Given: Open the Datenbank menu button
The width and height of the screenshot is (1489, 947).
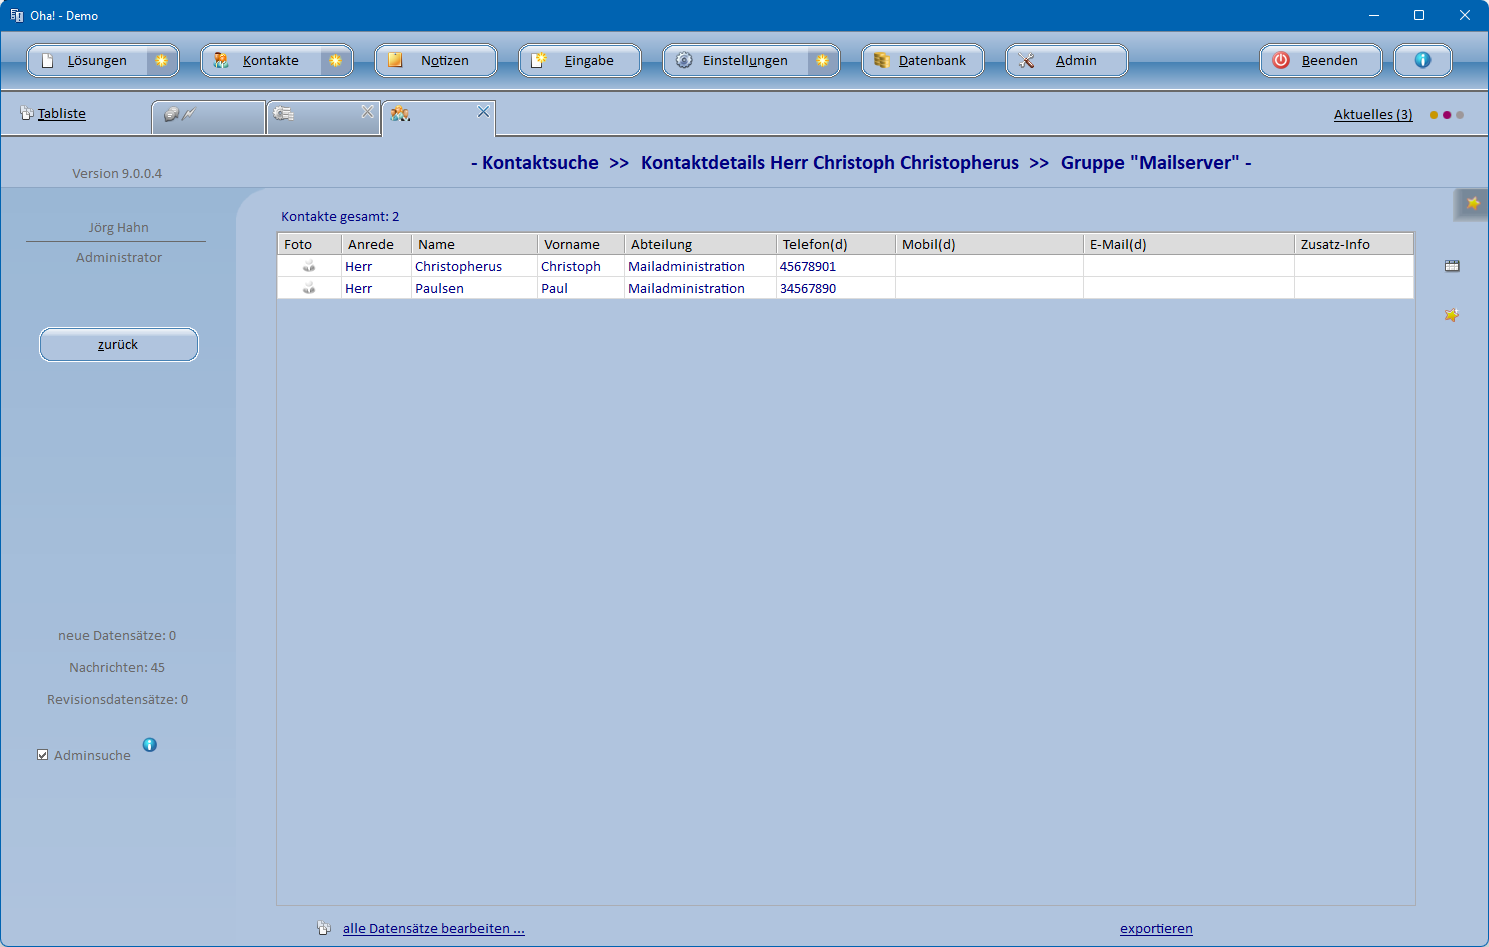Looking at the screenshot, I should [x=922, y=61].
